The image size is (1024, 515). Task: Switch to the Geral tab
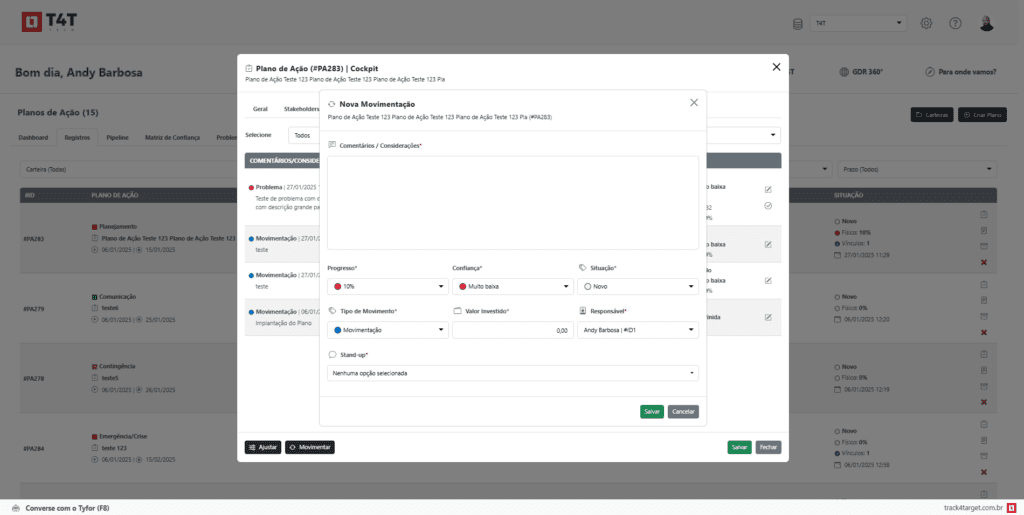260,108
